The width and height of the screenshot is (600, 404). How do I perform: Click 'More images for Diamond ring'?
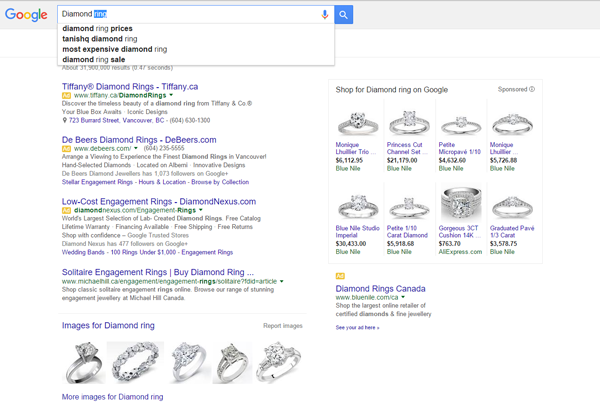coord(112,397)
